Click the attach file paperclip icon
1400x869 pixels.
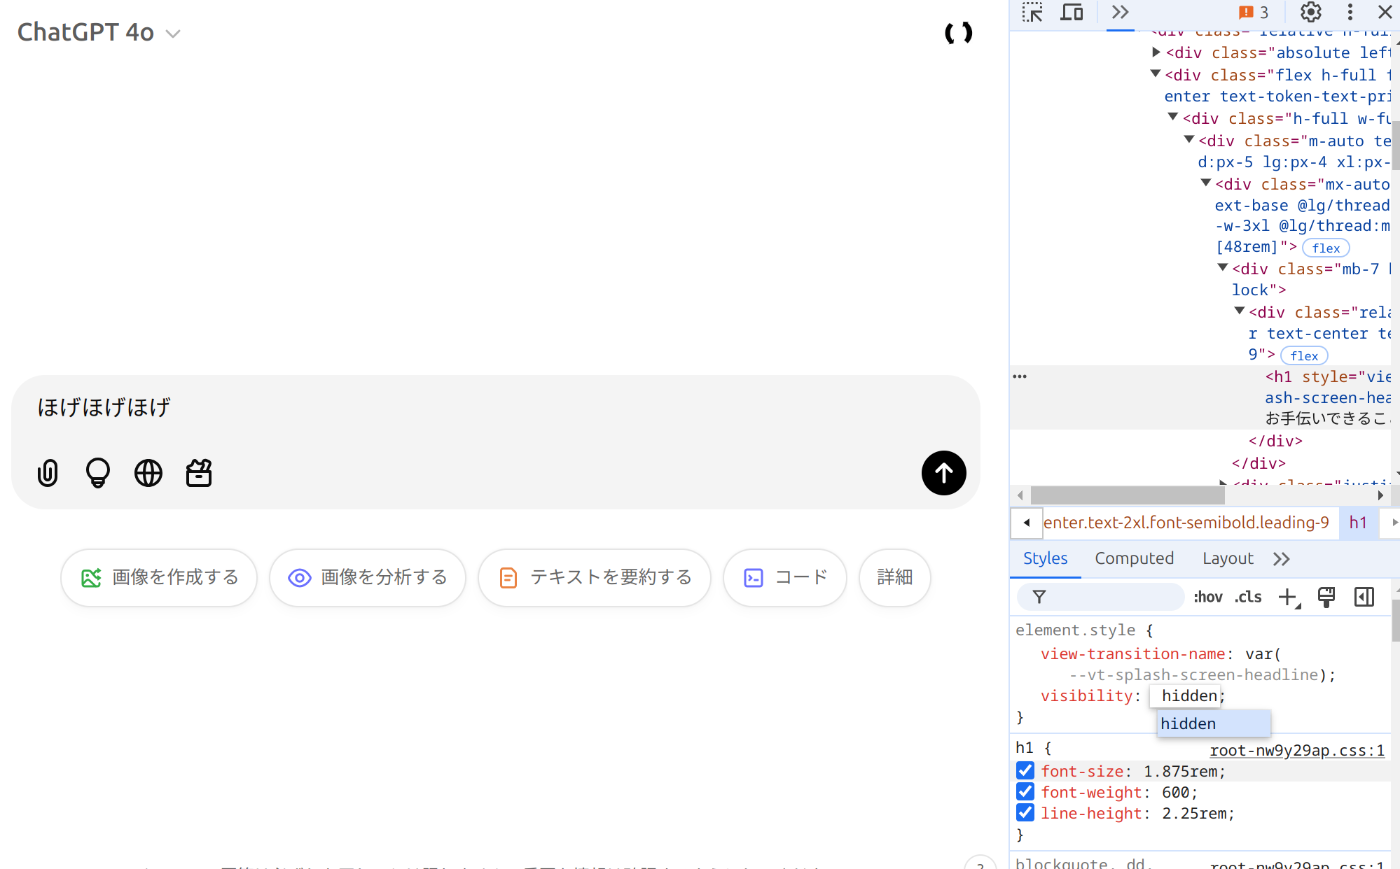(x=48, y=473)
